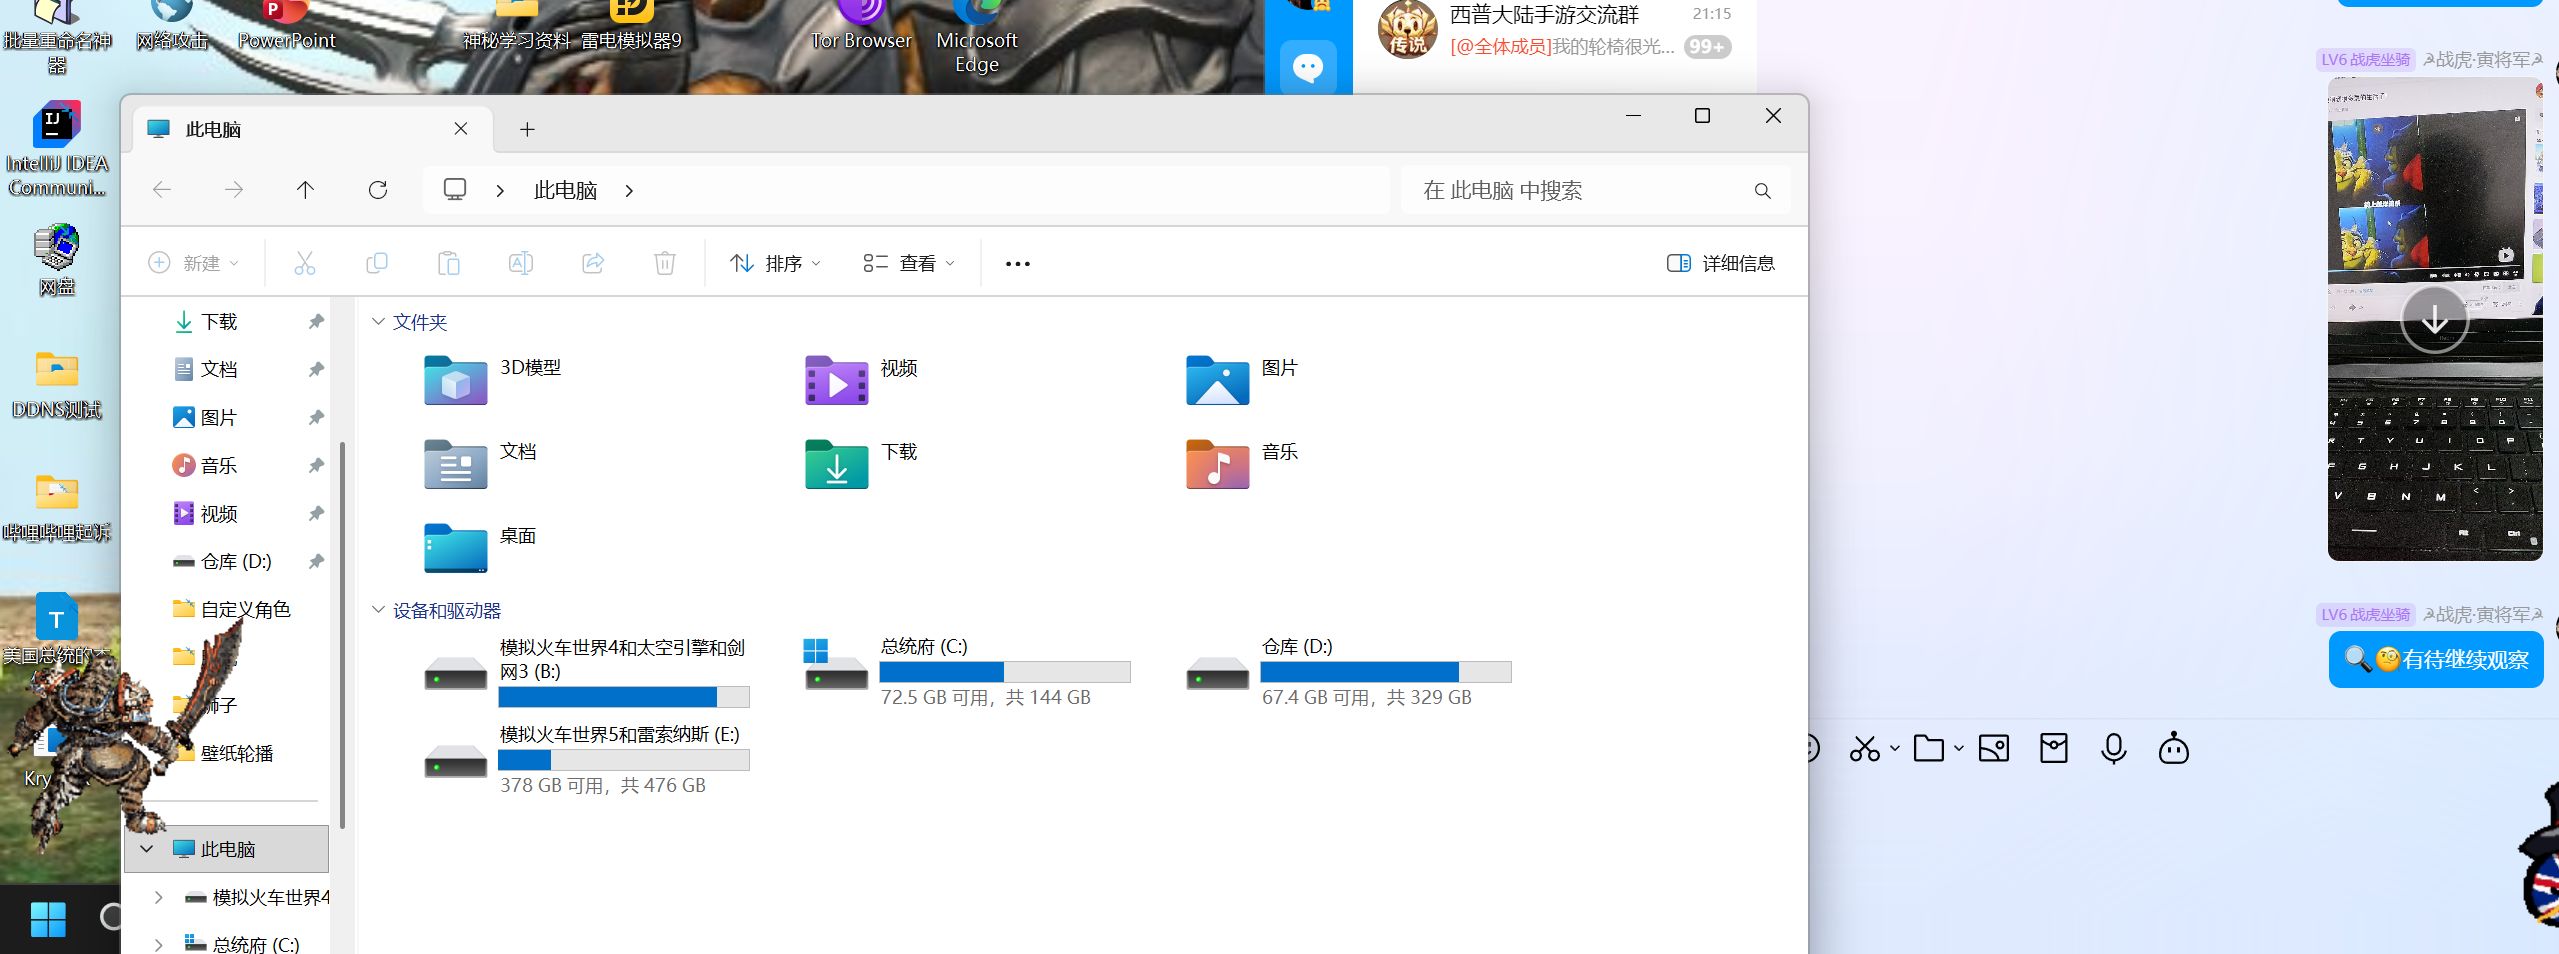Click the folder icon in chat toolbar
This screenshot has height=954, width=2559.
pos(1929,749)
